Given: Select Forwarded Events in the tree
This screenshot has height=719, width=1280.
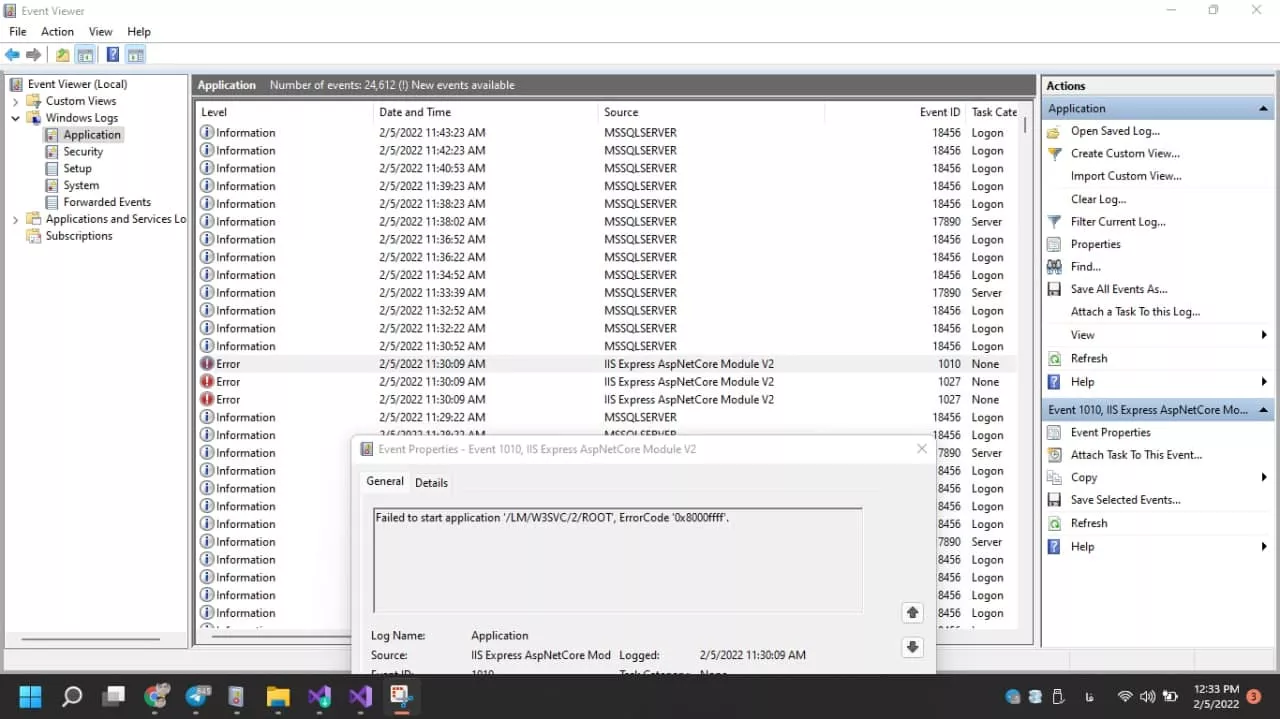Looking at the screenshot, I should (107, 203).
